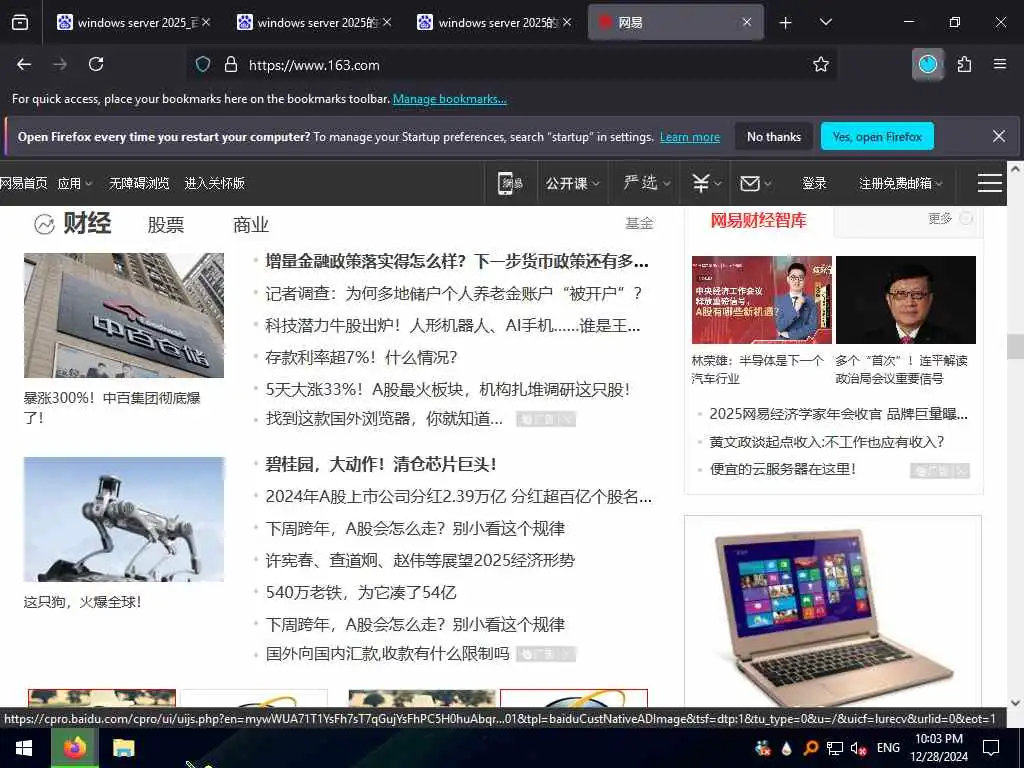
Task: Switch to the first windows server 2025 tab
Action: (x=134, y=22)
